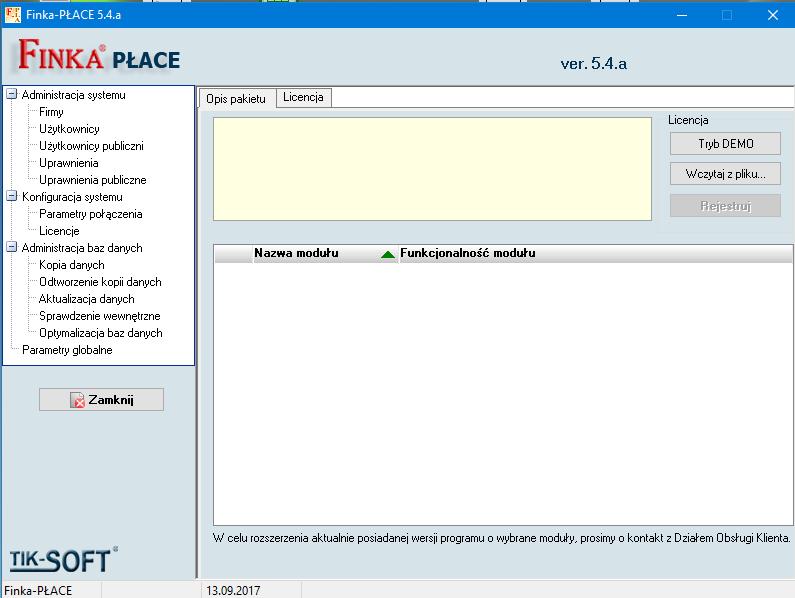Open Parametry połączenia settings
The height and width of the screenshot is (598, 795).
tap(91, 214)
